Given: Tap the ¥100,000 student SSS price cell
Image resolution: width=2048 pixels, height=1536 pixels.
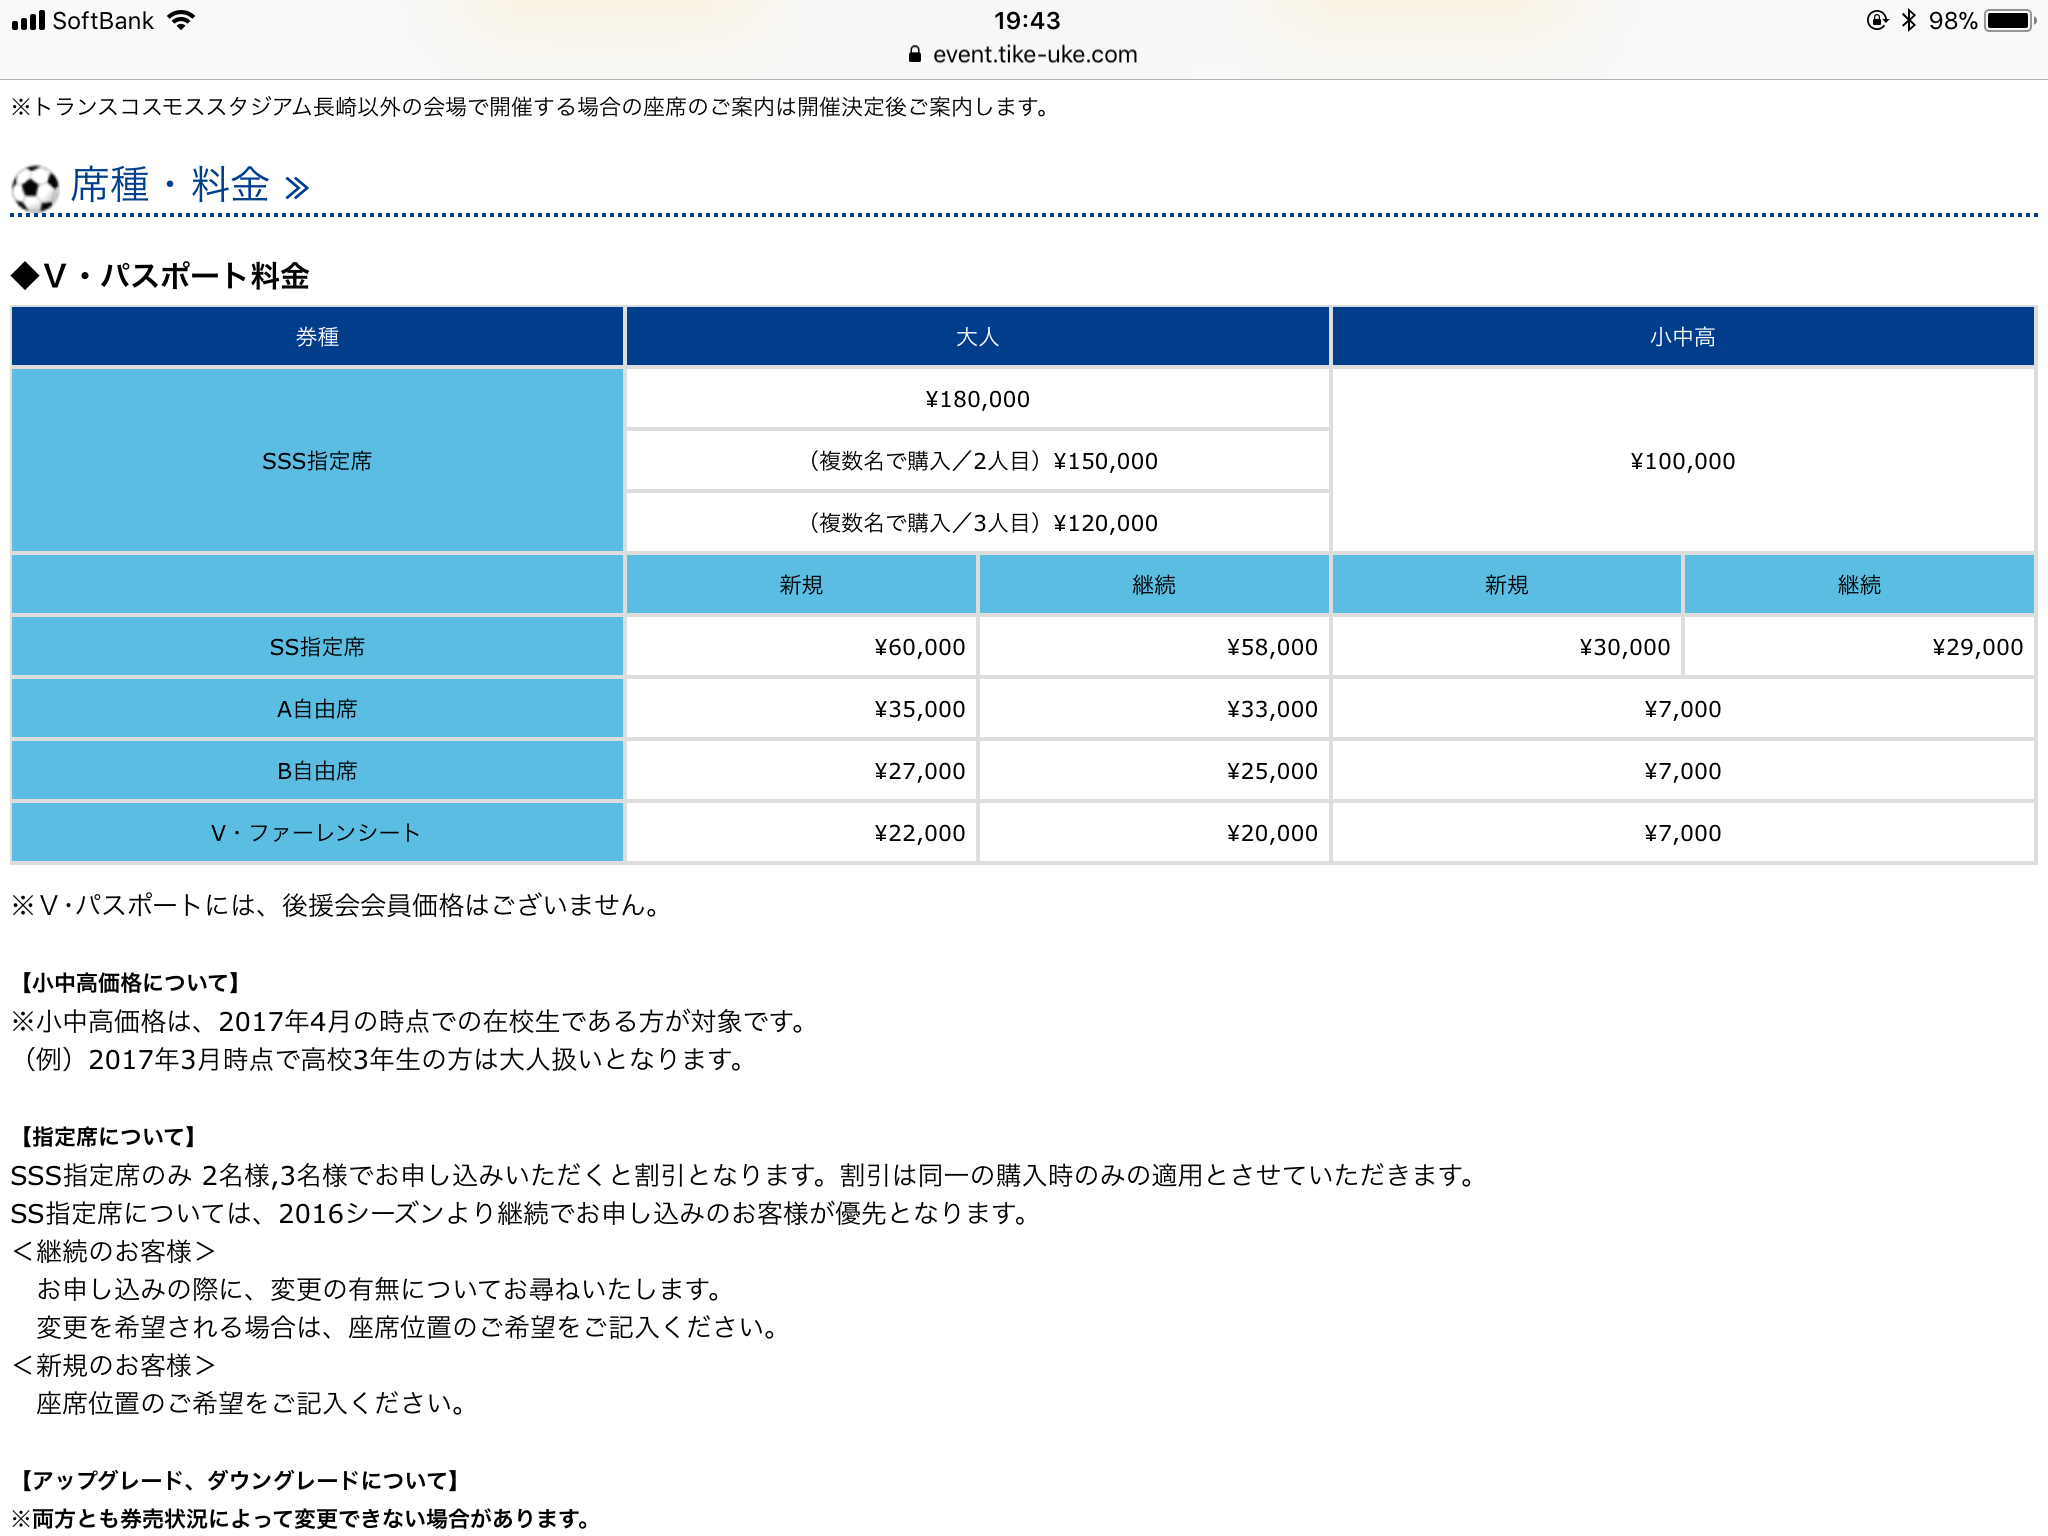Looking at the screenshot, I should pyautogui.click(x=1682, y=460).
